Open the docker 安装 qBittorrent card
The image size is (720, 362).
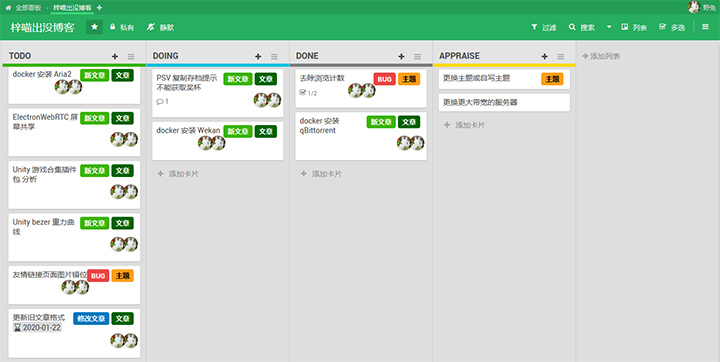[x=361, y=136]
